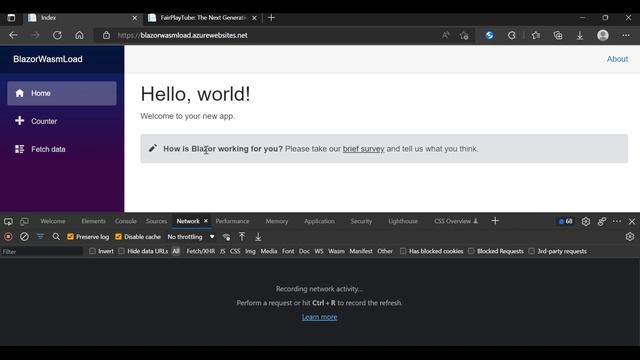Toggle the DevTools inspect element icon
Image resolution: width=640 pixels, height=360 pixels.
(8, 221)
